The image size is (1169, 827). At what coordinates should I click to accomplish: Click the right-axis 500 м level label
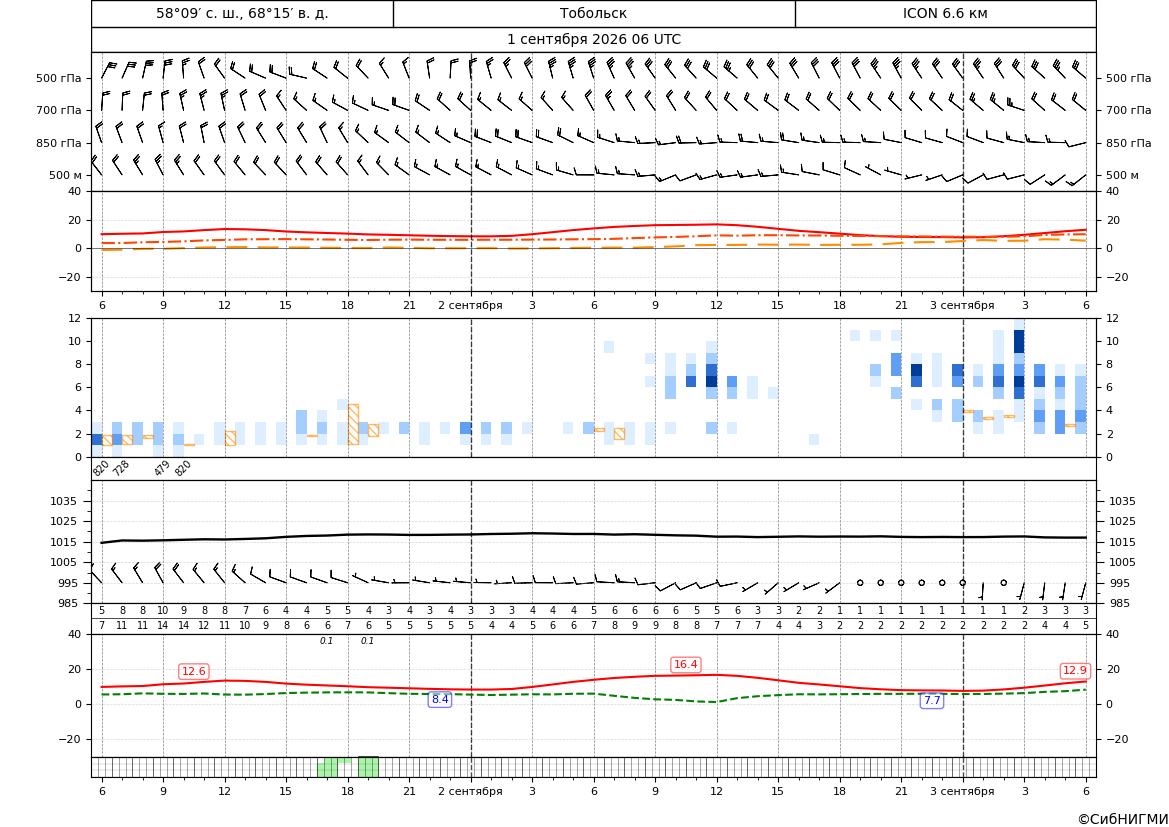point(1122,175)
